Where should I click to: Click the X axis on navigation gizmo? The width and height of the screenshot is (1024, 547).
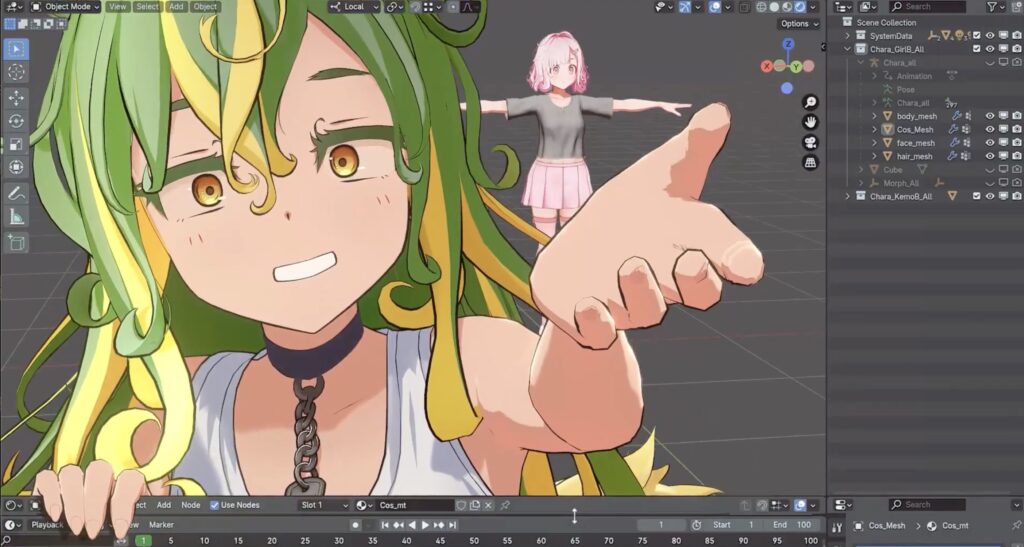tap(767, 66)
